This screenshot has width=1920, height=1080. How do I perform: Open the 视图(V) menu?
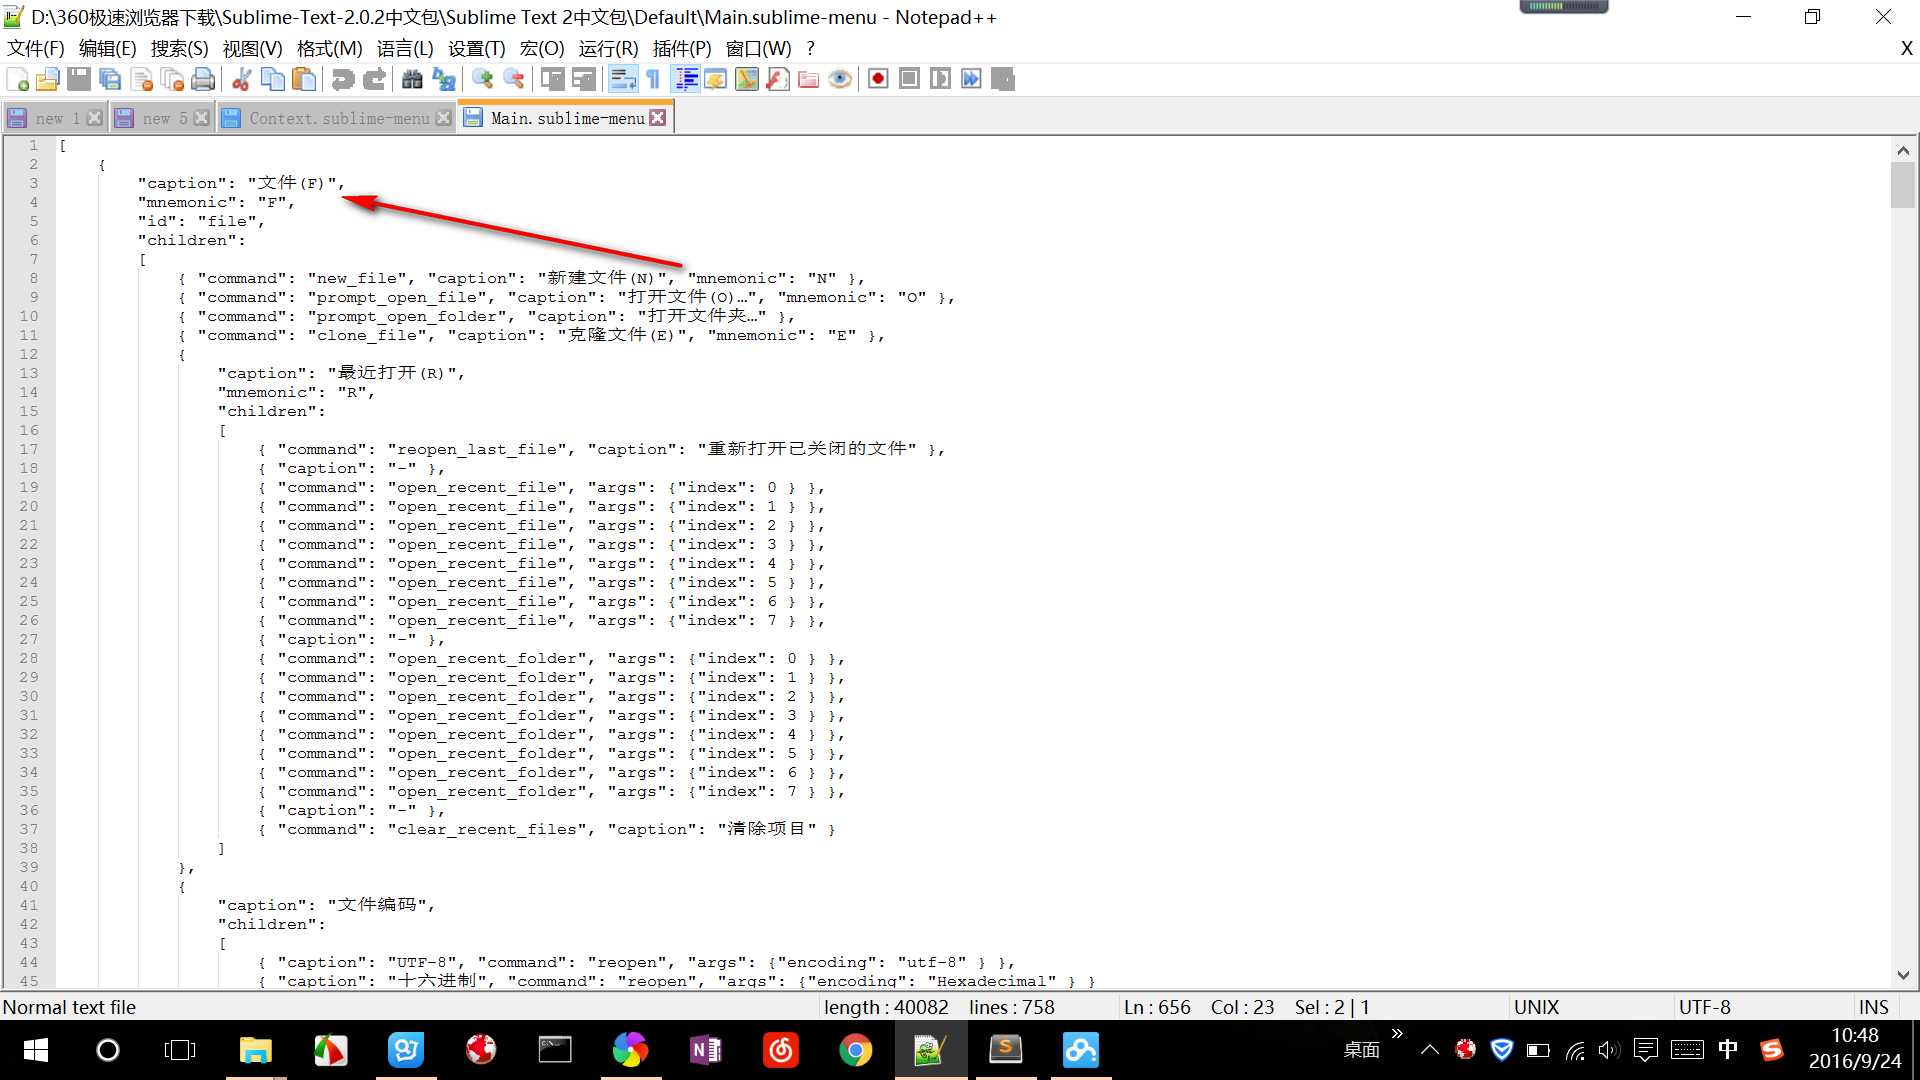point(253,49)
